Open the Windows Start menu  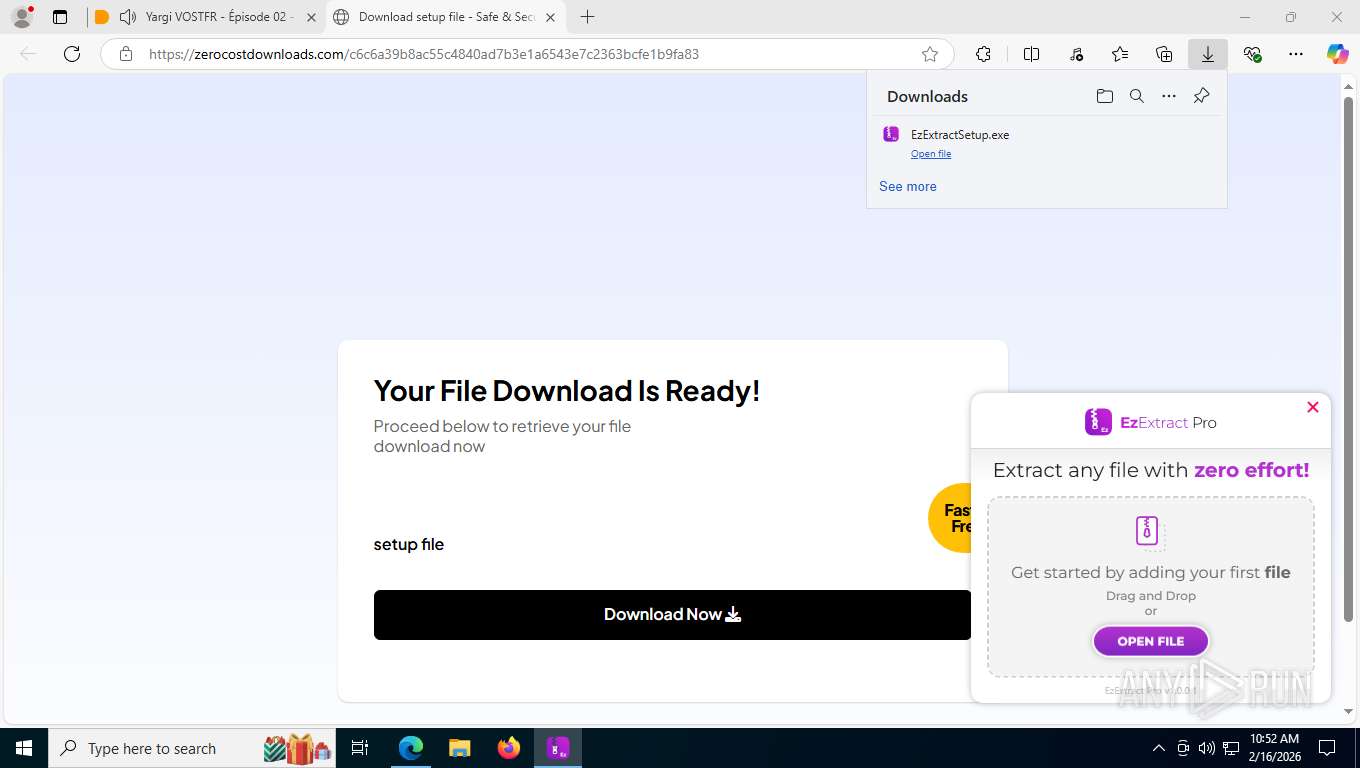click(24, 748)
